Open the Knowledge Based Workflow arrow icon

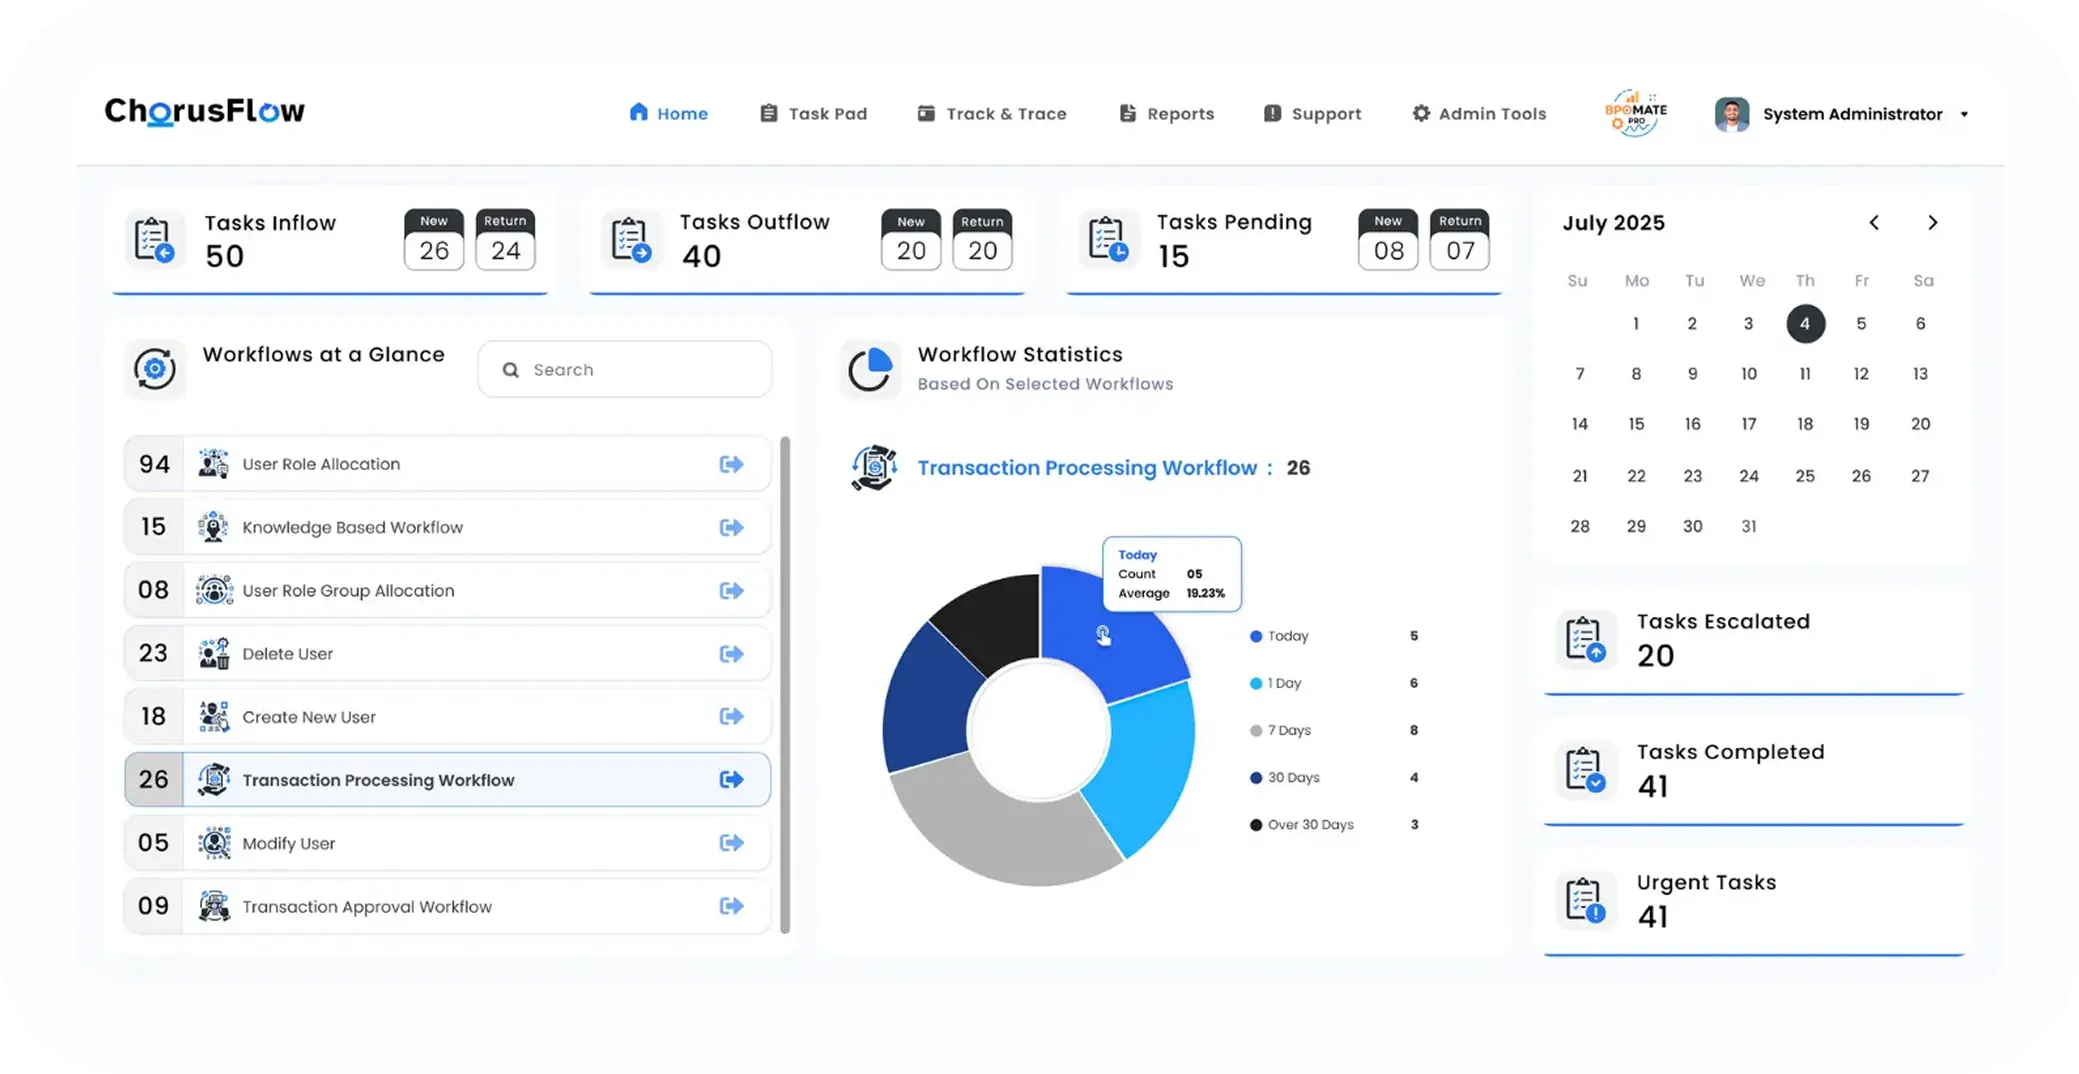pos(731,527)
